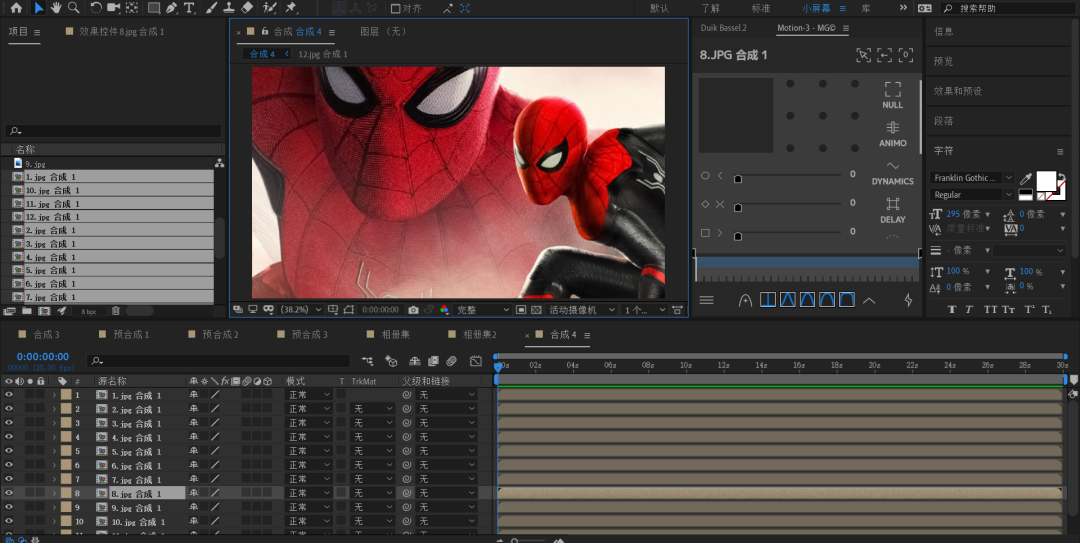The width and height of the screenshot is (1080, 543).
Task: Click the Home icon in the toolbar
Action: [x=16, y=8]
